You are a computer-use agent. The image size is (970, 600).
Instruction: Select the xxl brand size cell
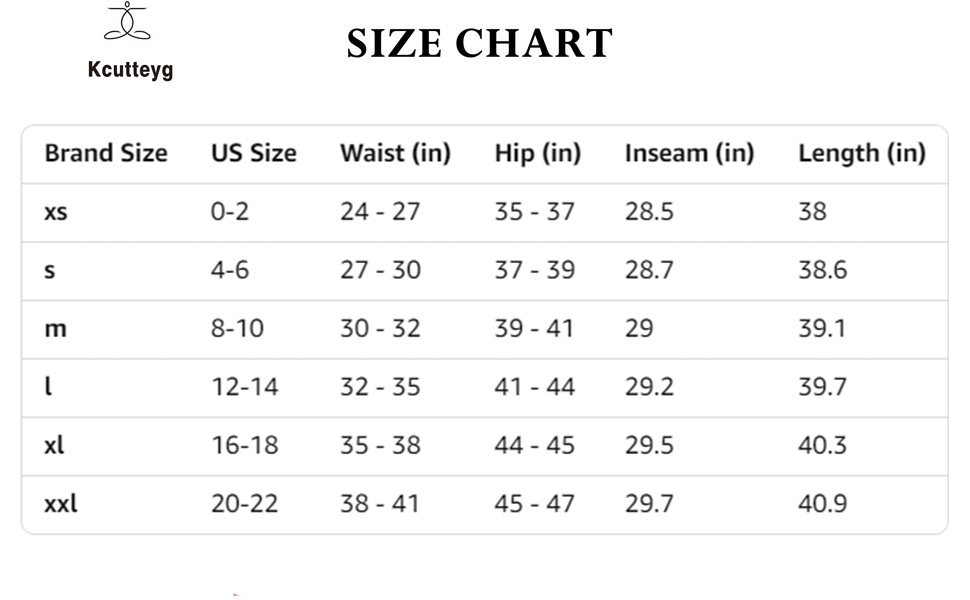click(60, 503)
